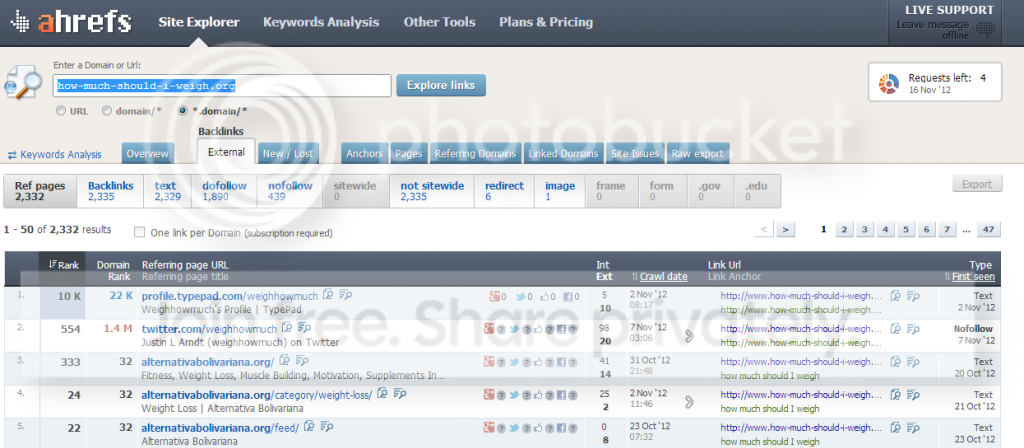Sort table by Rank column header
Viewport: 1024px width, 448px height.
click(x=64, y=265)
